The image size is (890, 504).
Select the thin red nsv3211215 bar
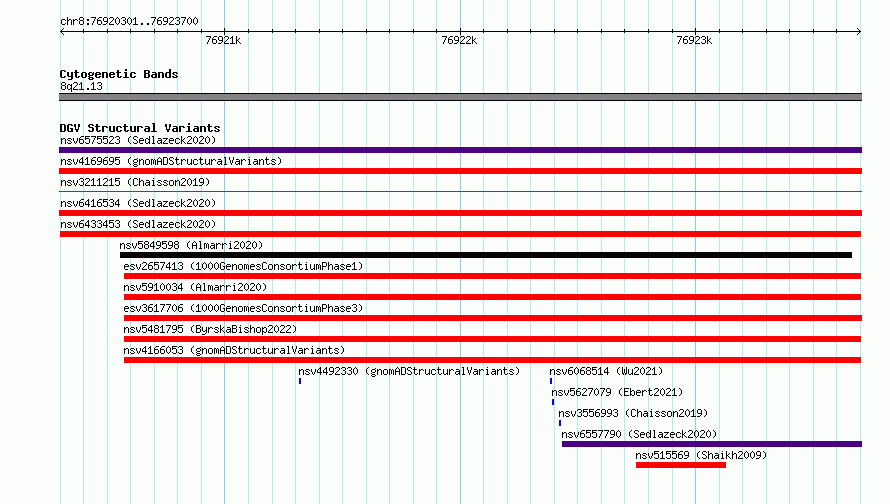pyautogui.click(x=460, y=192)
